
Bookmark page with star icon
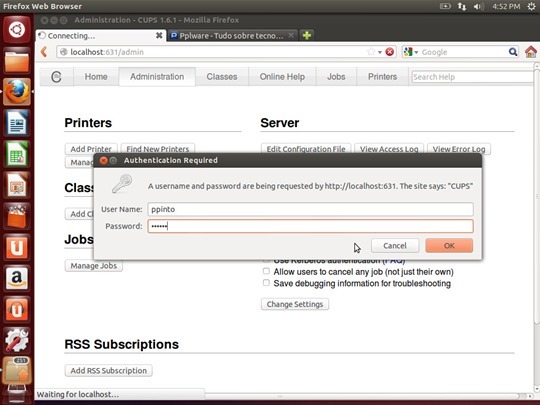tap(371, 52)
